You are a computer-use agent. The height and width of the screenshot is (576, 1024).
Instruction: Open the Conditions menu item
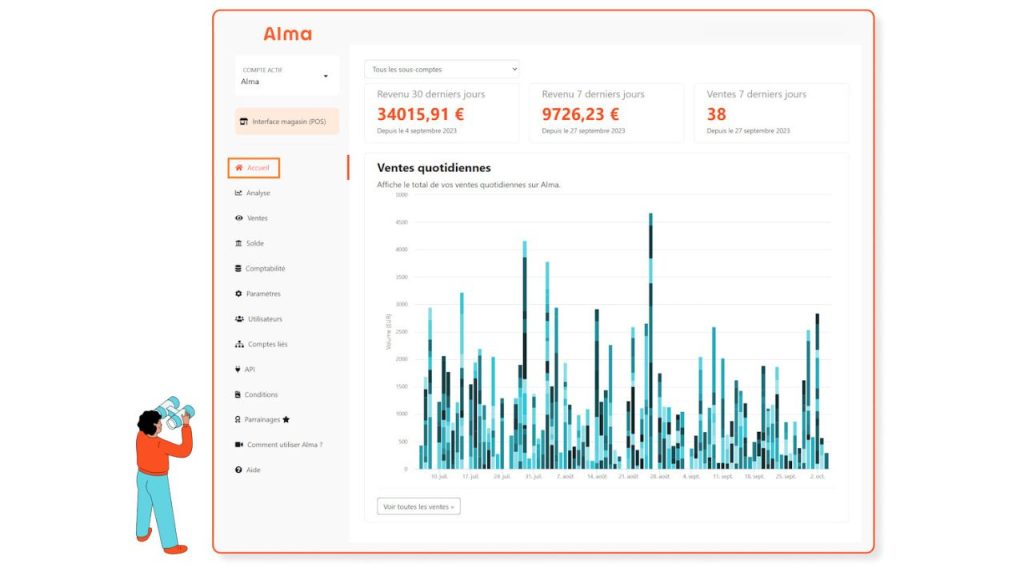click(x=260, y=395)
